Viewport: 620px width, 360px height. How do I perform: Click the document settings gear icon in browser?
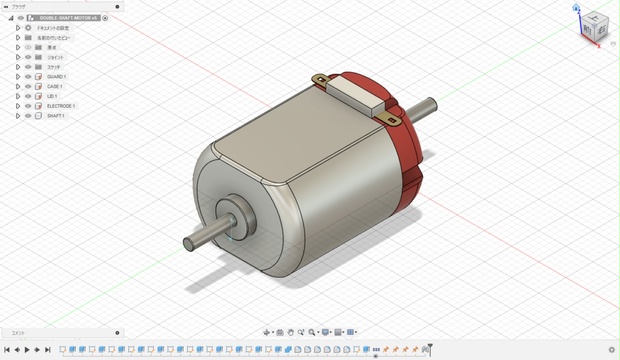[28, 28]
